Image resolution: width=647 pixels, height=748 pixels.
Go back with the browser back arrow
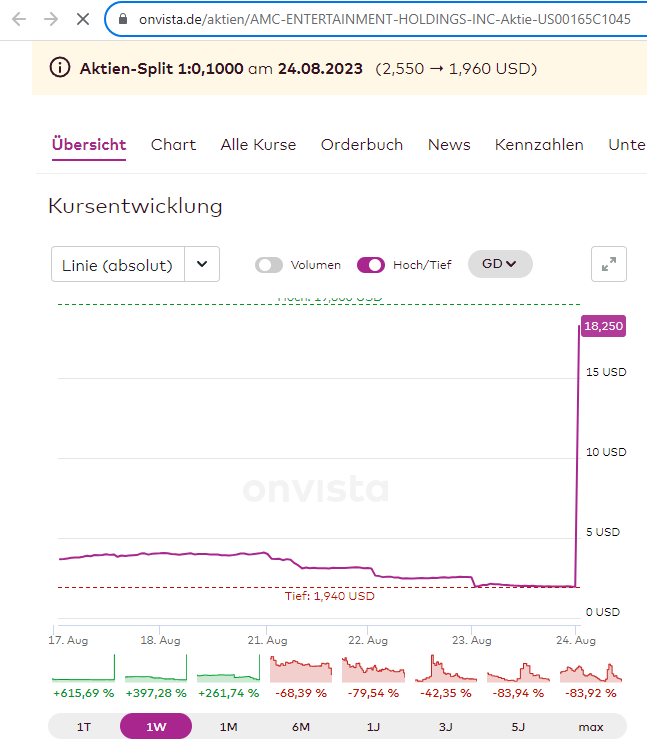pos(19,19)
